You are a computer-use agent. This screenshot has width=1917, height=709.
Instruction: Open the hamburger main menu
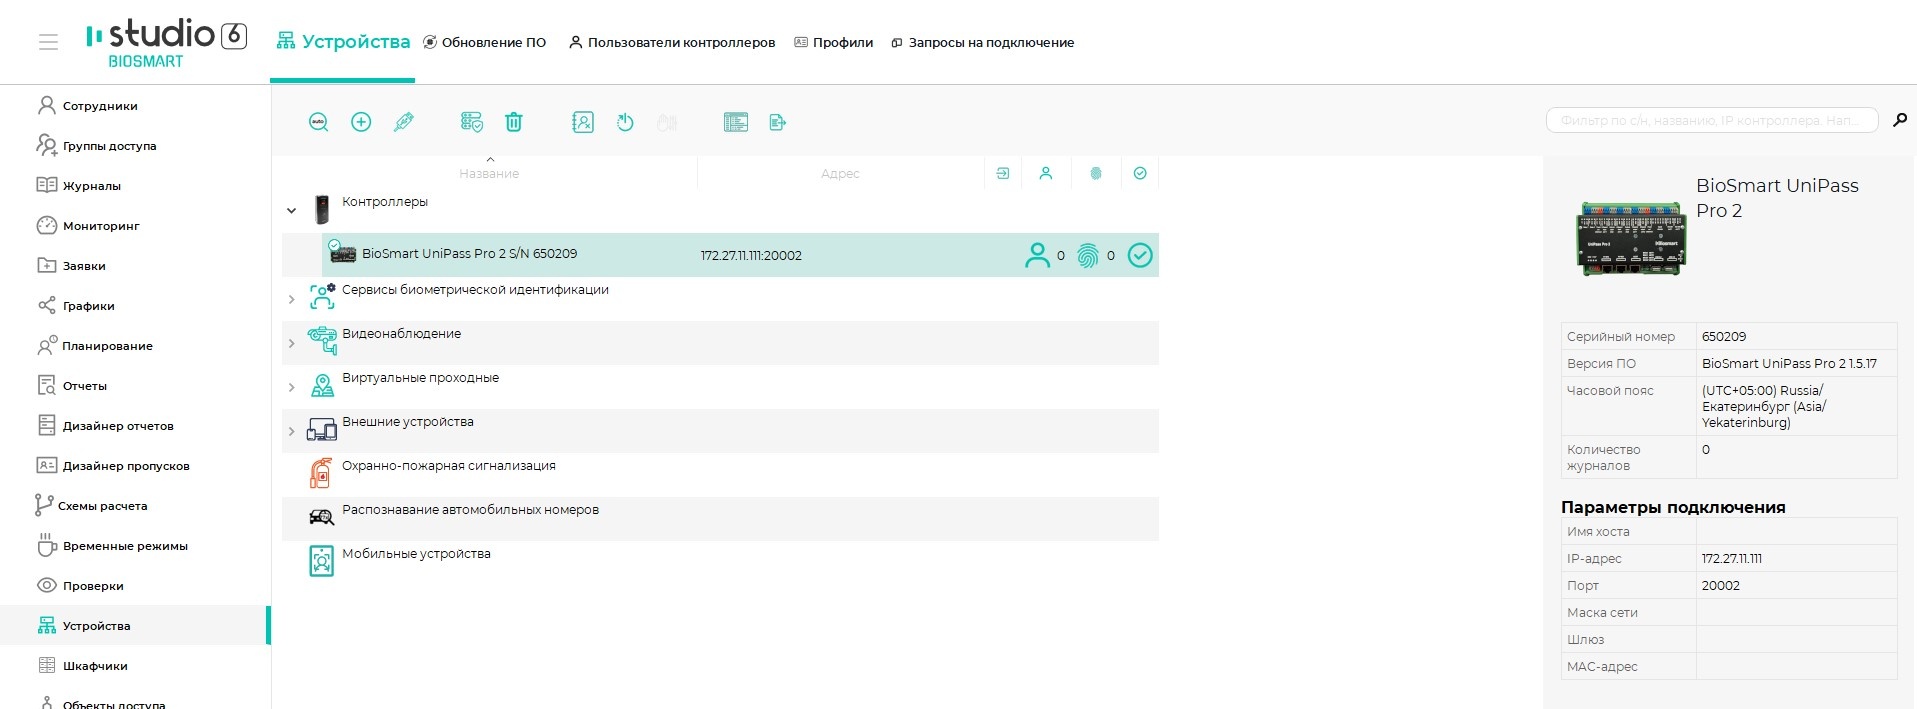coord(48,42)
